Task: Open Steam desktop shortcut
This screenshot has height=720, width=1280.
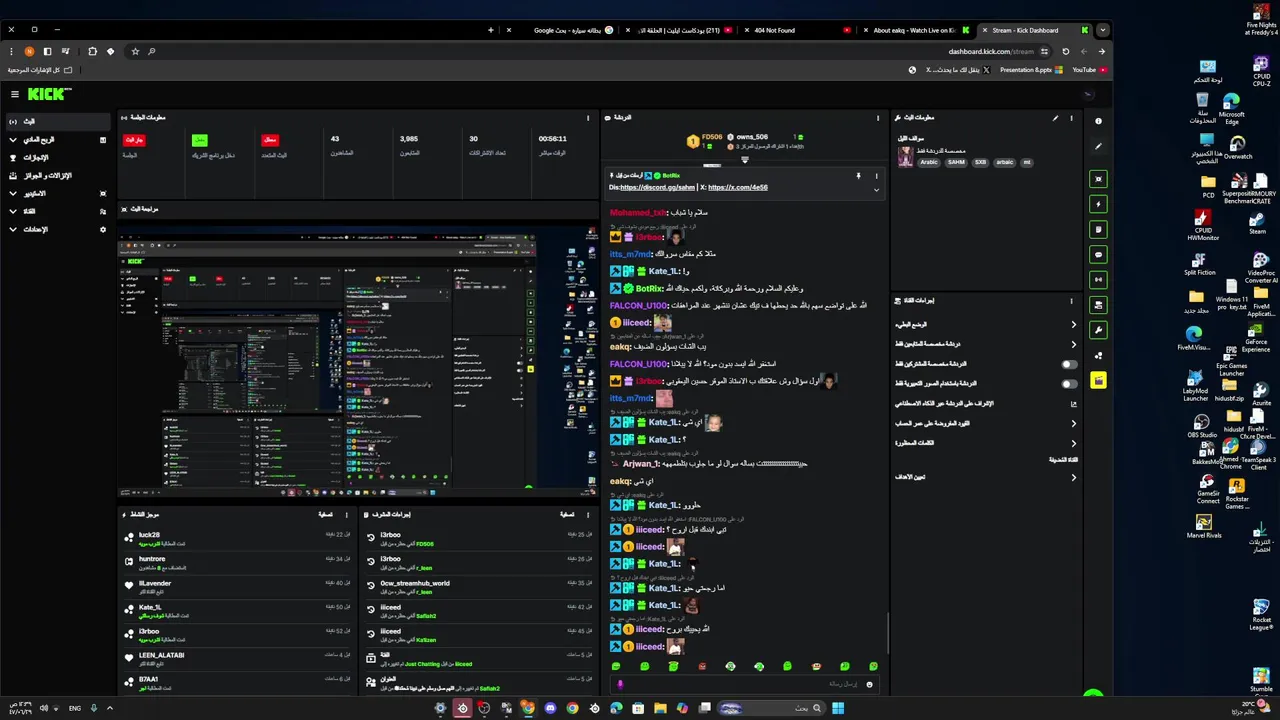Action: [x=1257, y=223]
